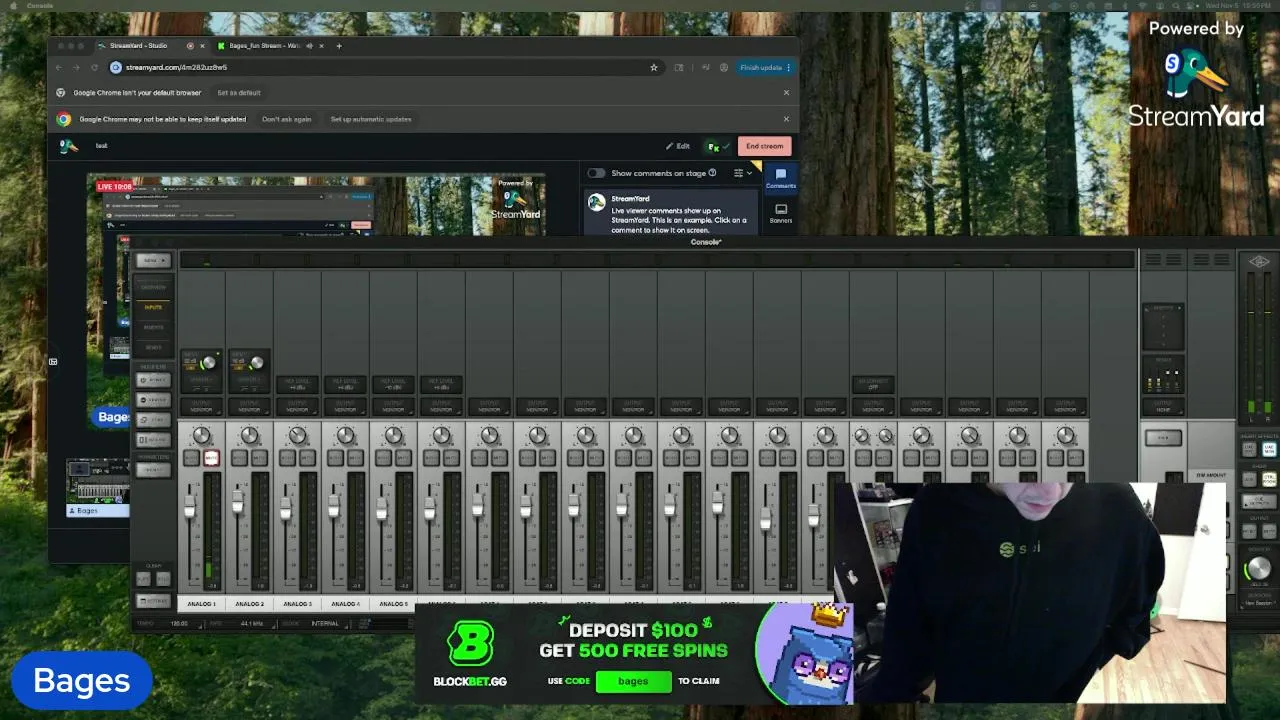Click End stream button

click(764, 146)
